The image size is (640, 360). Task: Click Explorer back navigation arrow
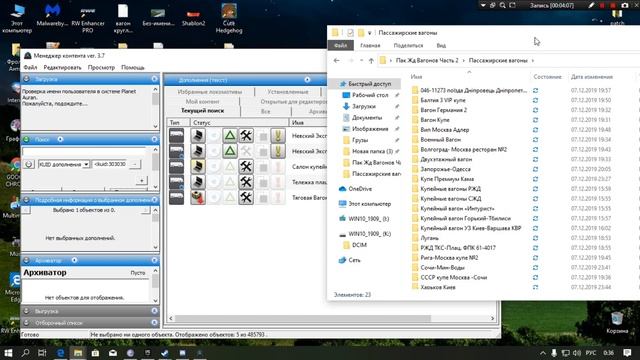coord(336,60)
